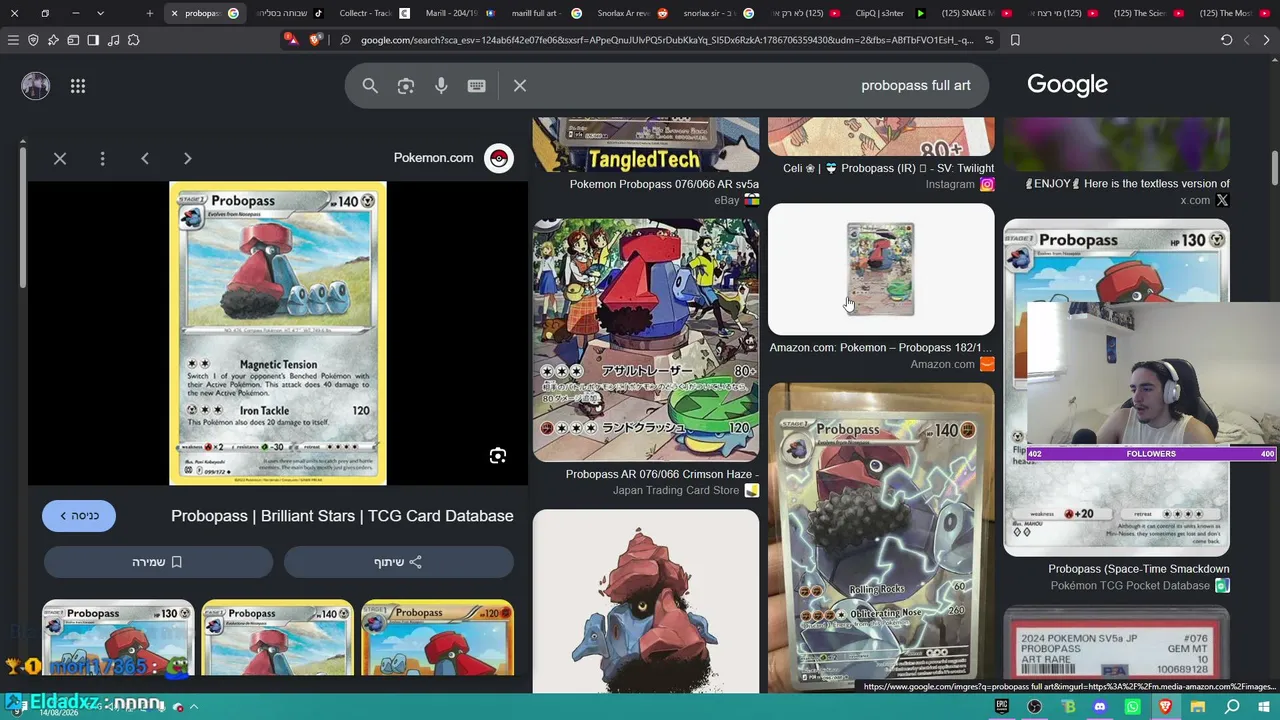Screen dimensions: 1280x720
Task: Open Instagram Celi Probopass (IR) result
Action: (x=888, y=168)
